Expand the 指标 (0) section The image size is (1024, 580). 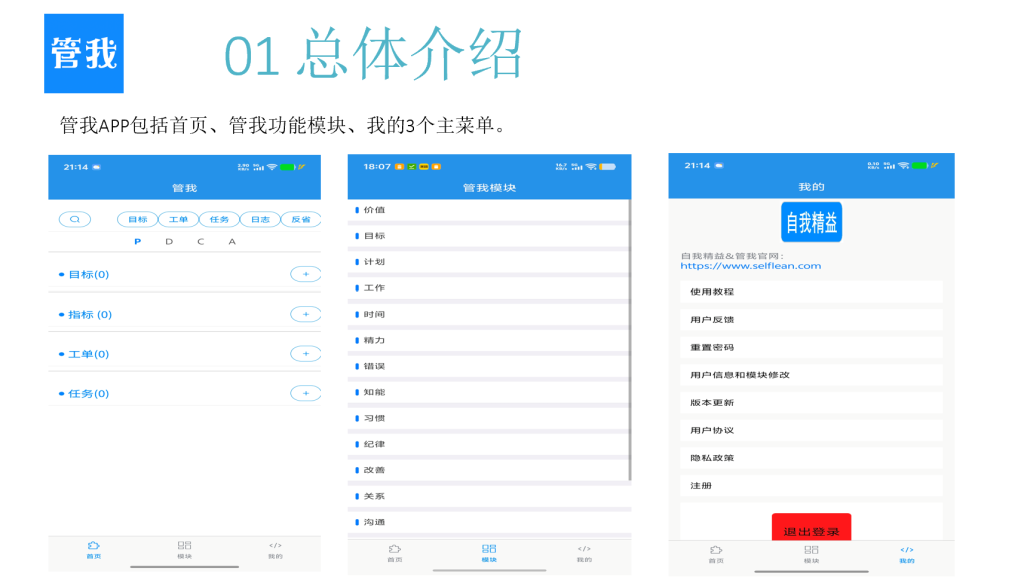point(90,314)
